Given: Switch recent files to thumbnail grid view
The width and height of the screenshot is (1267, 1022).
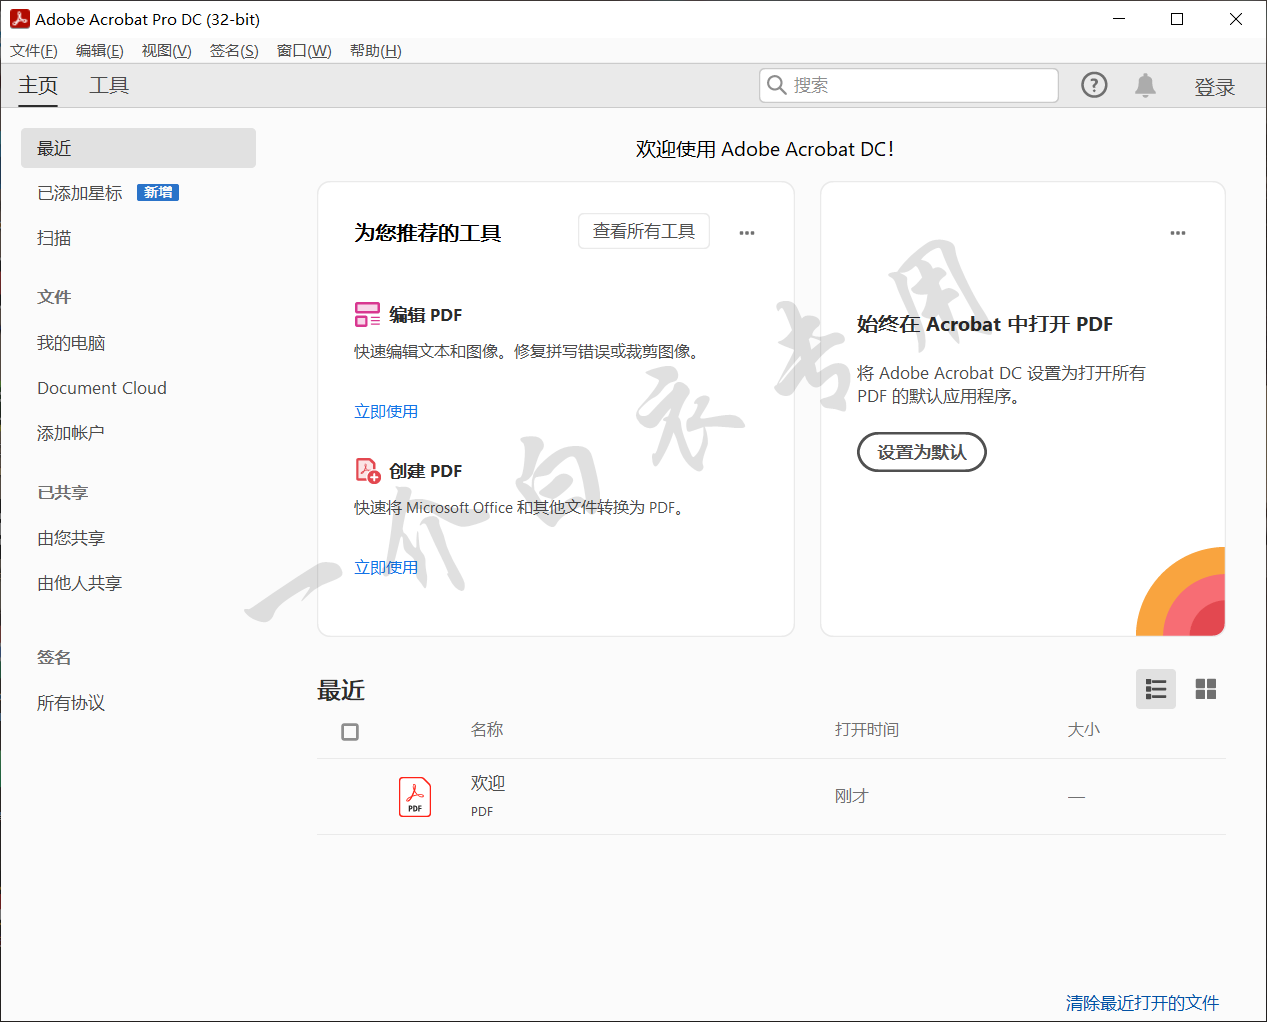Looking at the screenshot, I should tap(1206, 689).
